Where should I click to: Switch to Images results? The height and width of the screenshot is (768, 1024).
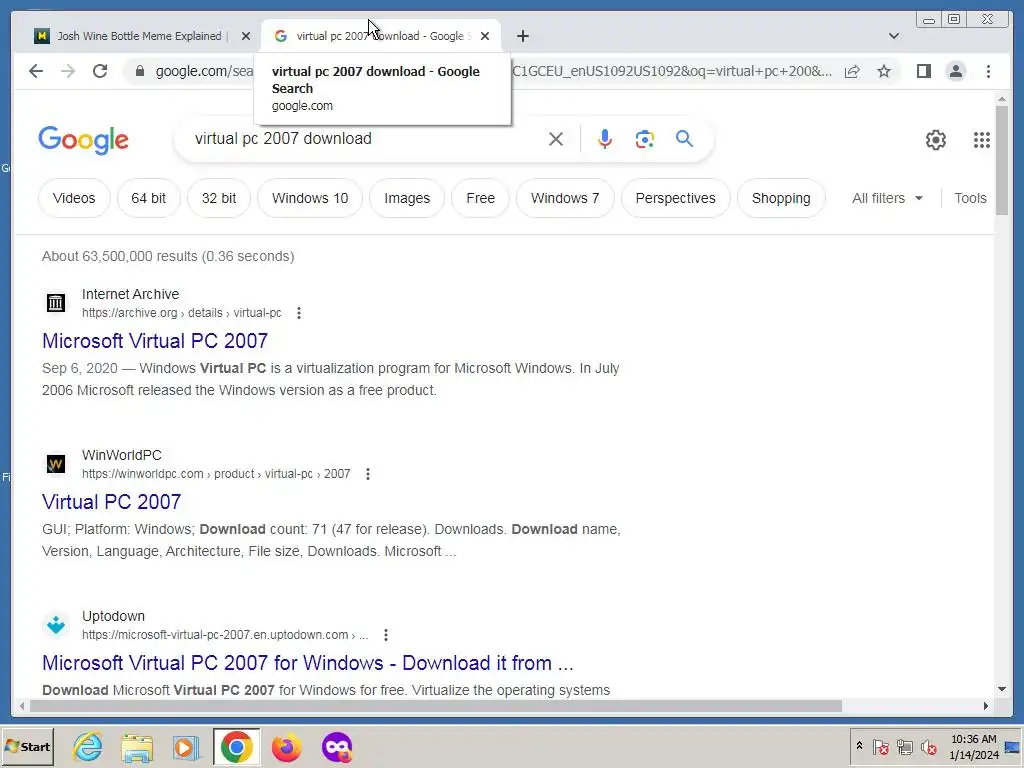[x=407, y=198]
